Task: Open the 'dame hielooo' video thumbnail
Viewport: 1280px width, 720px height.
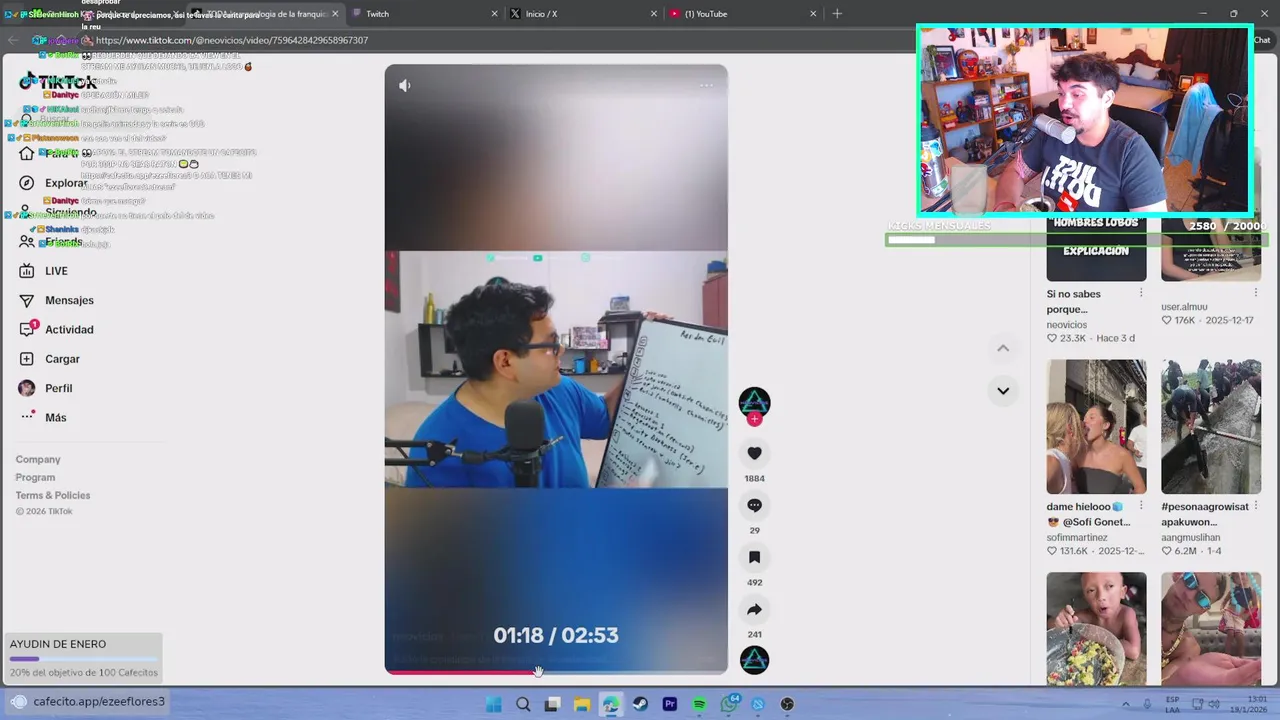Action: click(x=1096, y=427)
